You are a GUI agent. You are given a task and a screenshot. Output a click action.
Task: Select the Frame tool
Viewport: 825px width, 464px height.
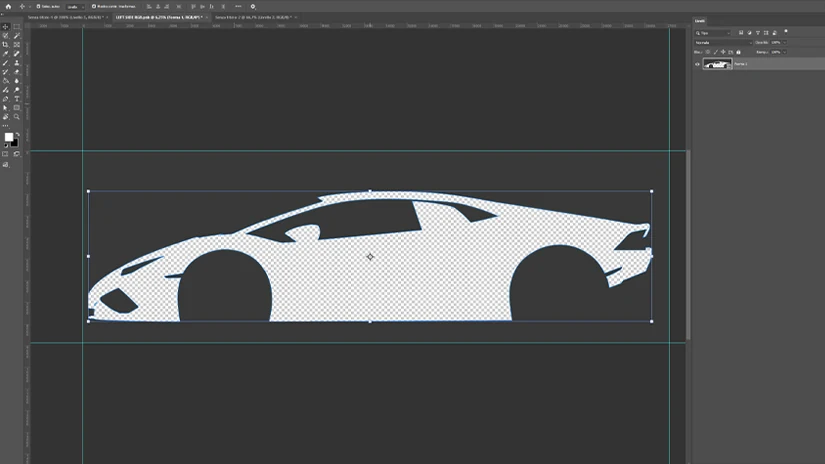coord(17,45)
